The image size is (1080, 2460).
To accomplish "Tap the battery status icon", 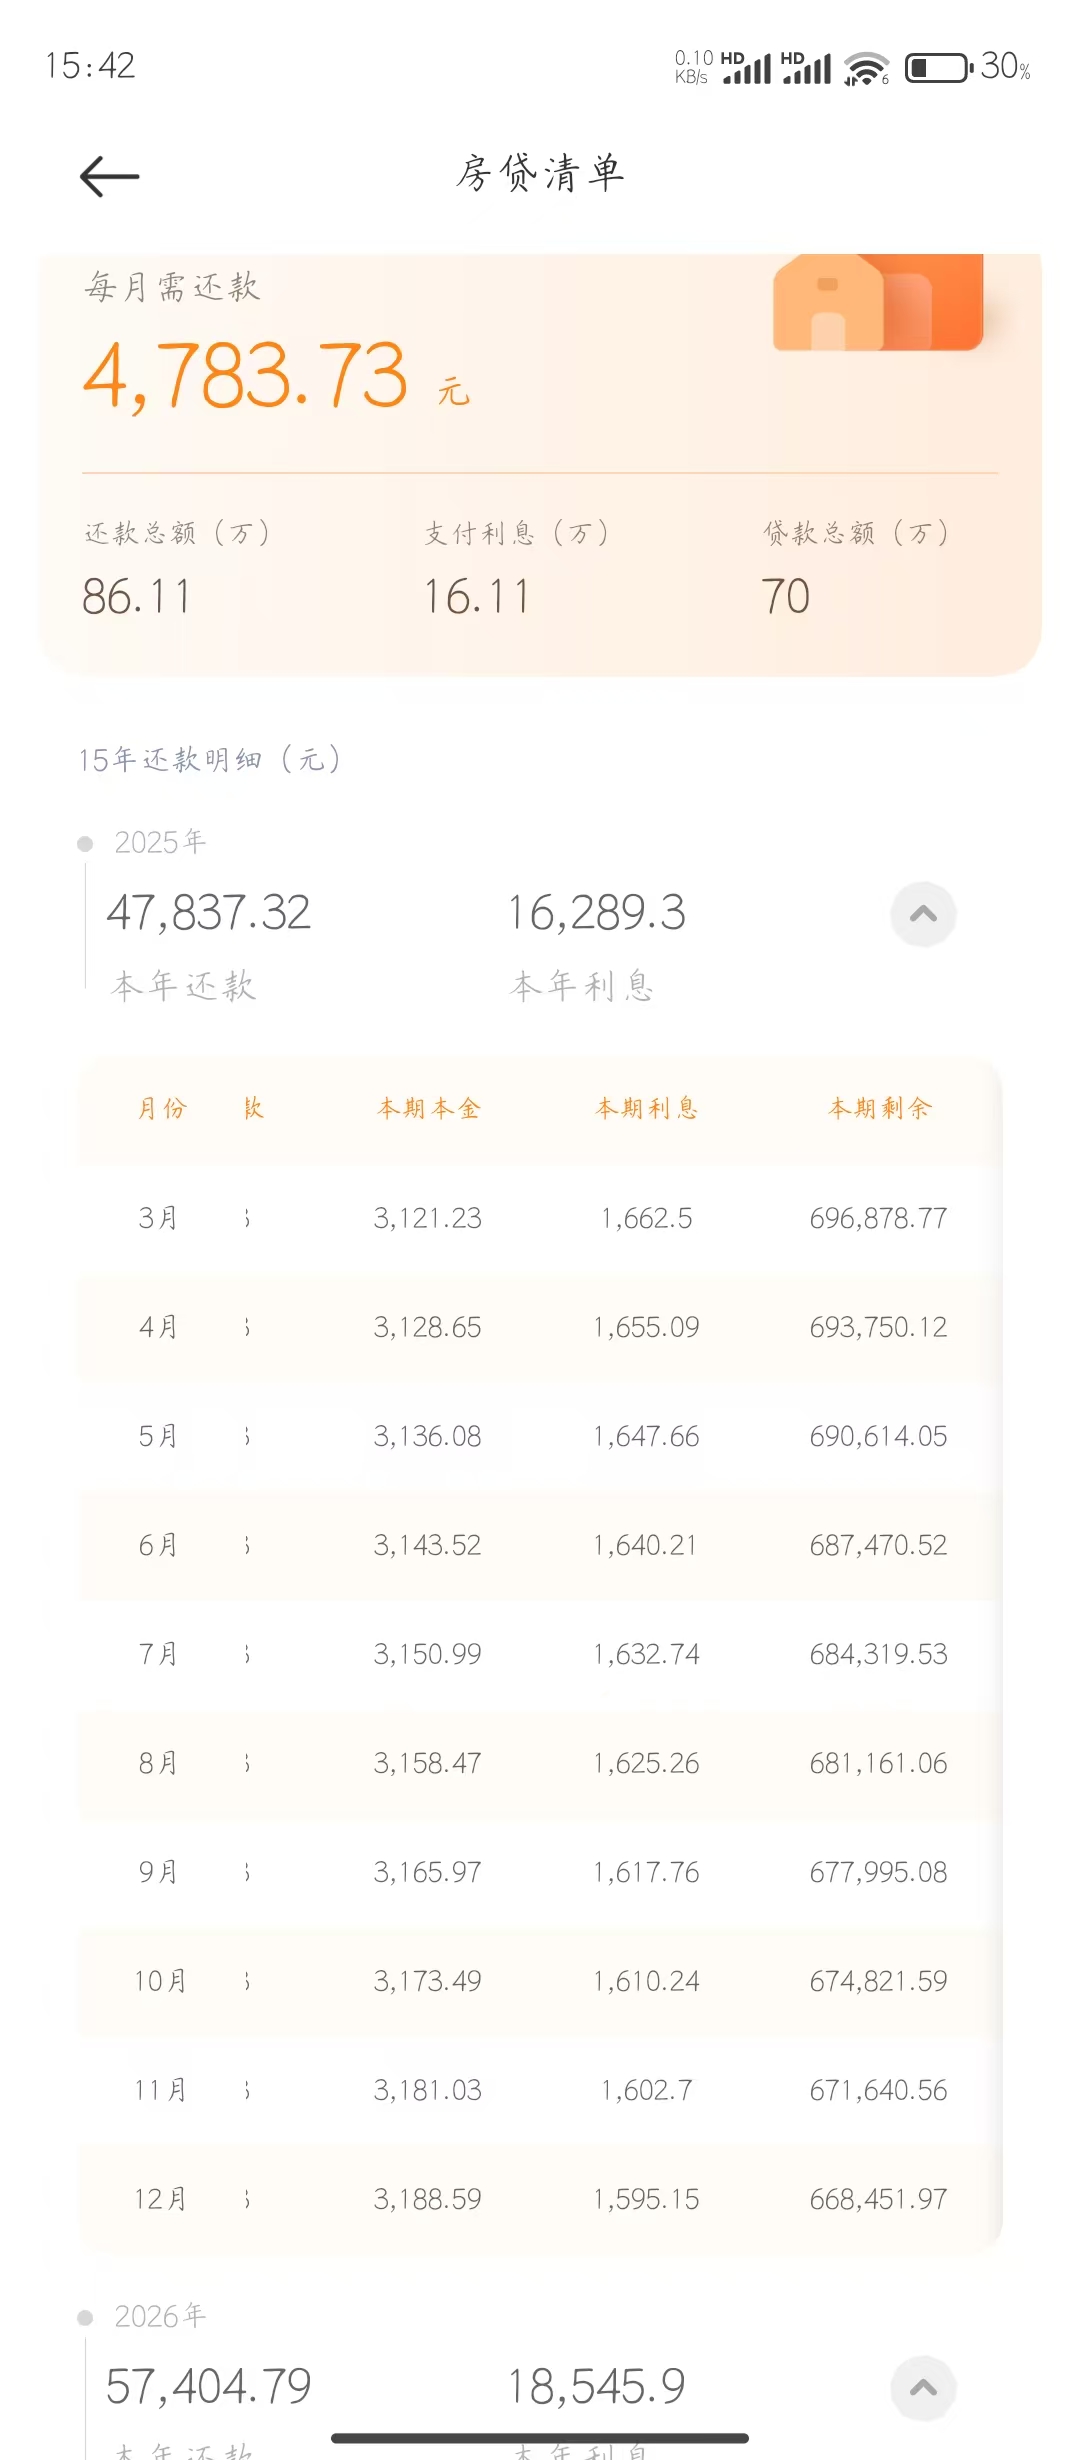I will [937, 68].
